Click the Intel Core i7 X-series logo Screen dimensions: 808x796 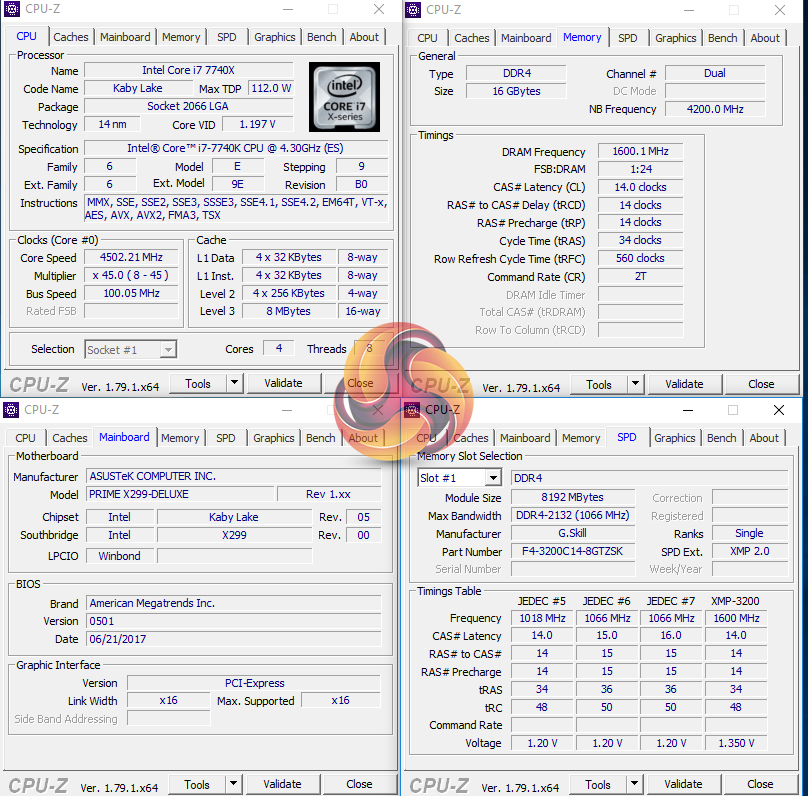343,98
